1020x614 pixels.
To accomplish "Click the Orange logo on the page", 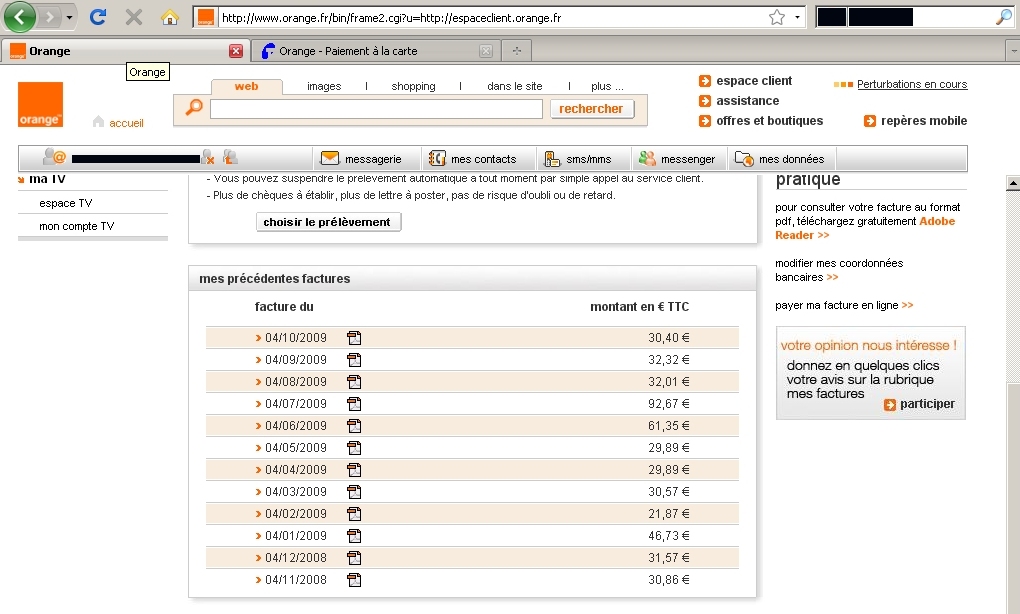I will (40, 105).
